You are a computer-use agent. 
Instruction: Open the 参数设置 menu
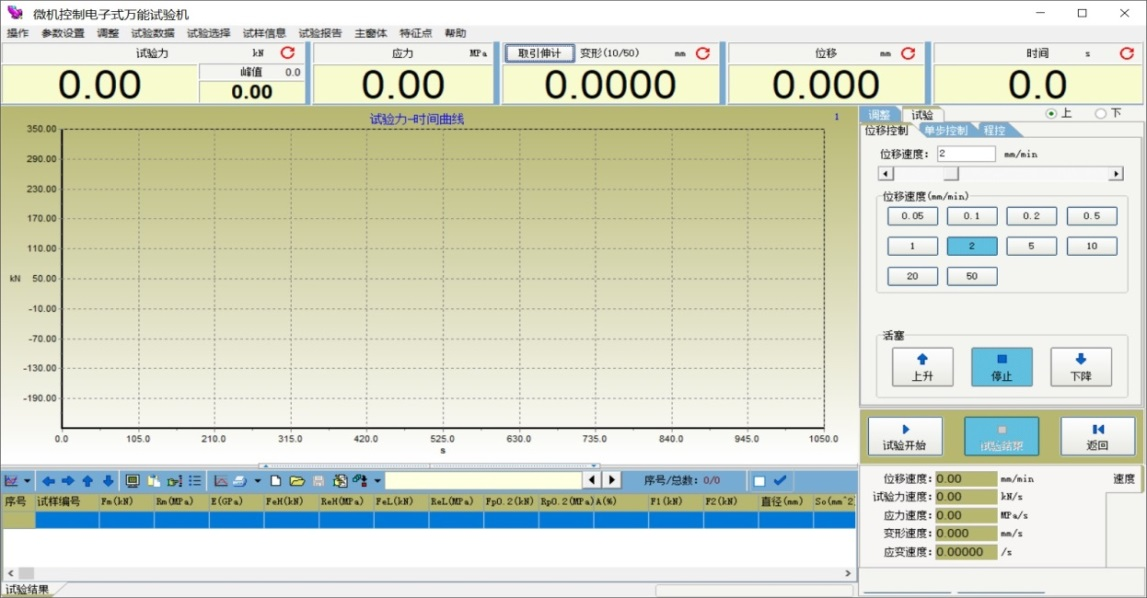[x=63, y=33]
